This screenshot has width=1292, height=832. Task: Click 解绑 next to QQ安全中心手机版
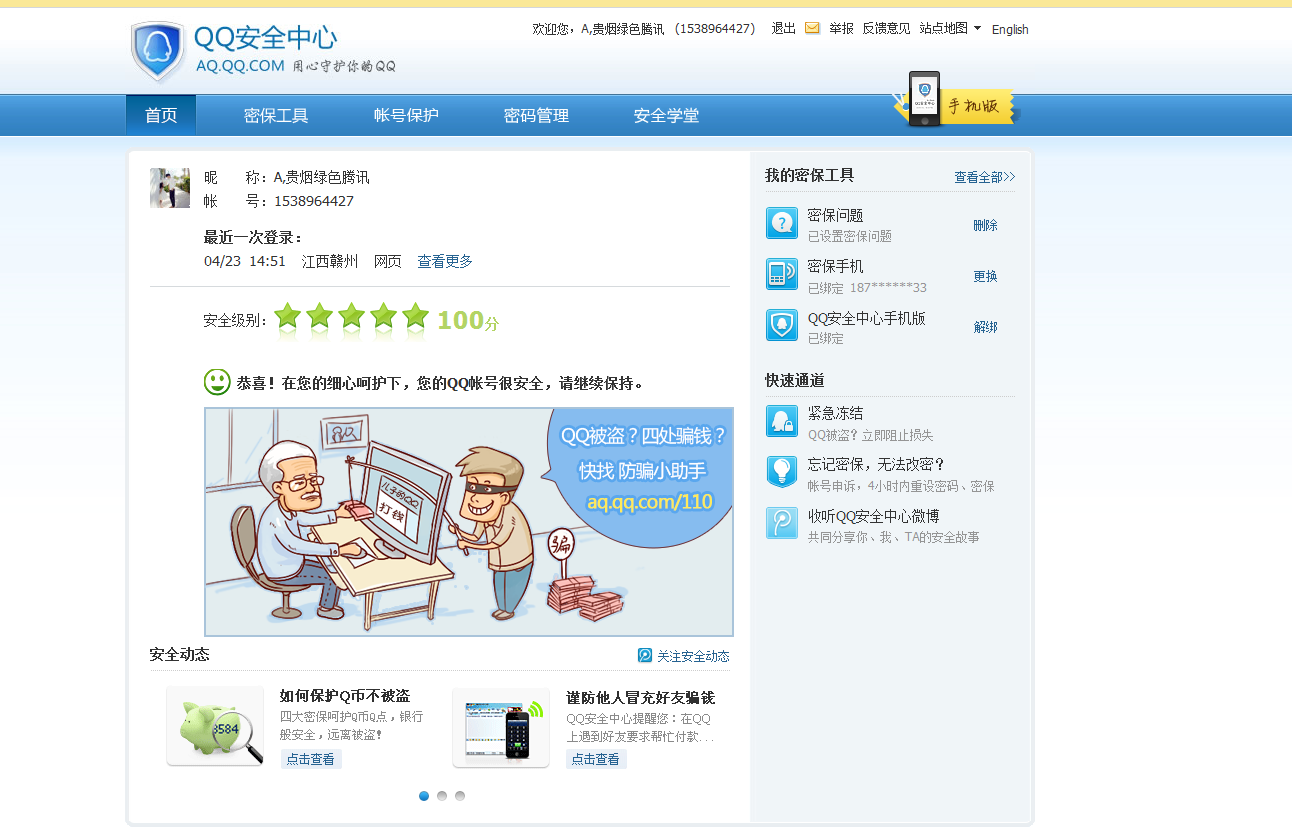coord(985,327)
